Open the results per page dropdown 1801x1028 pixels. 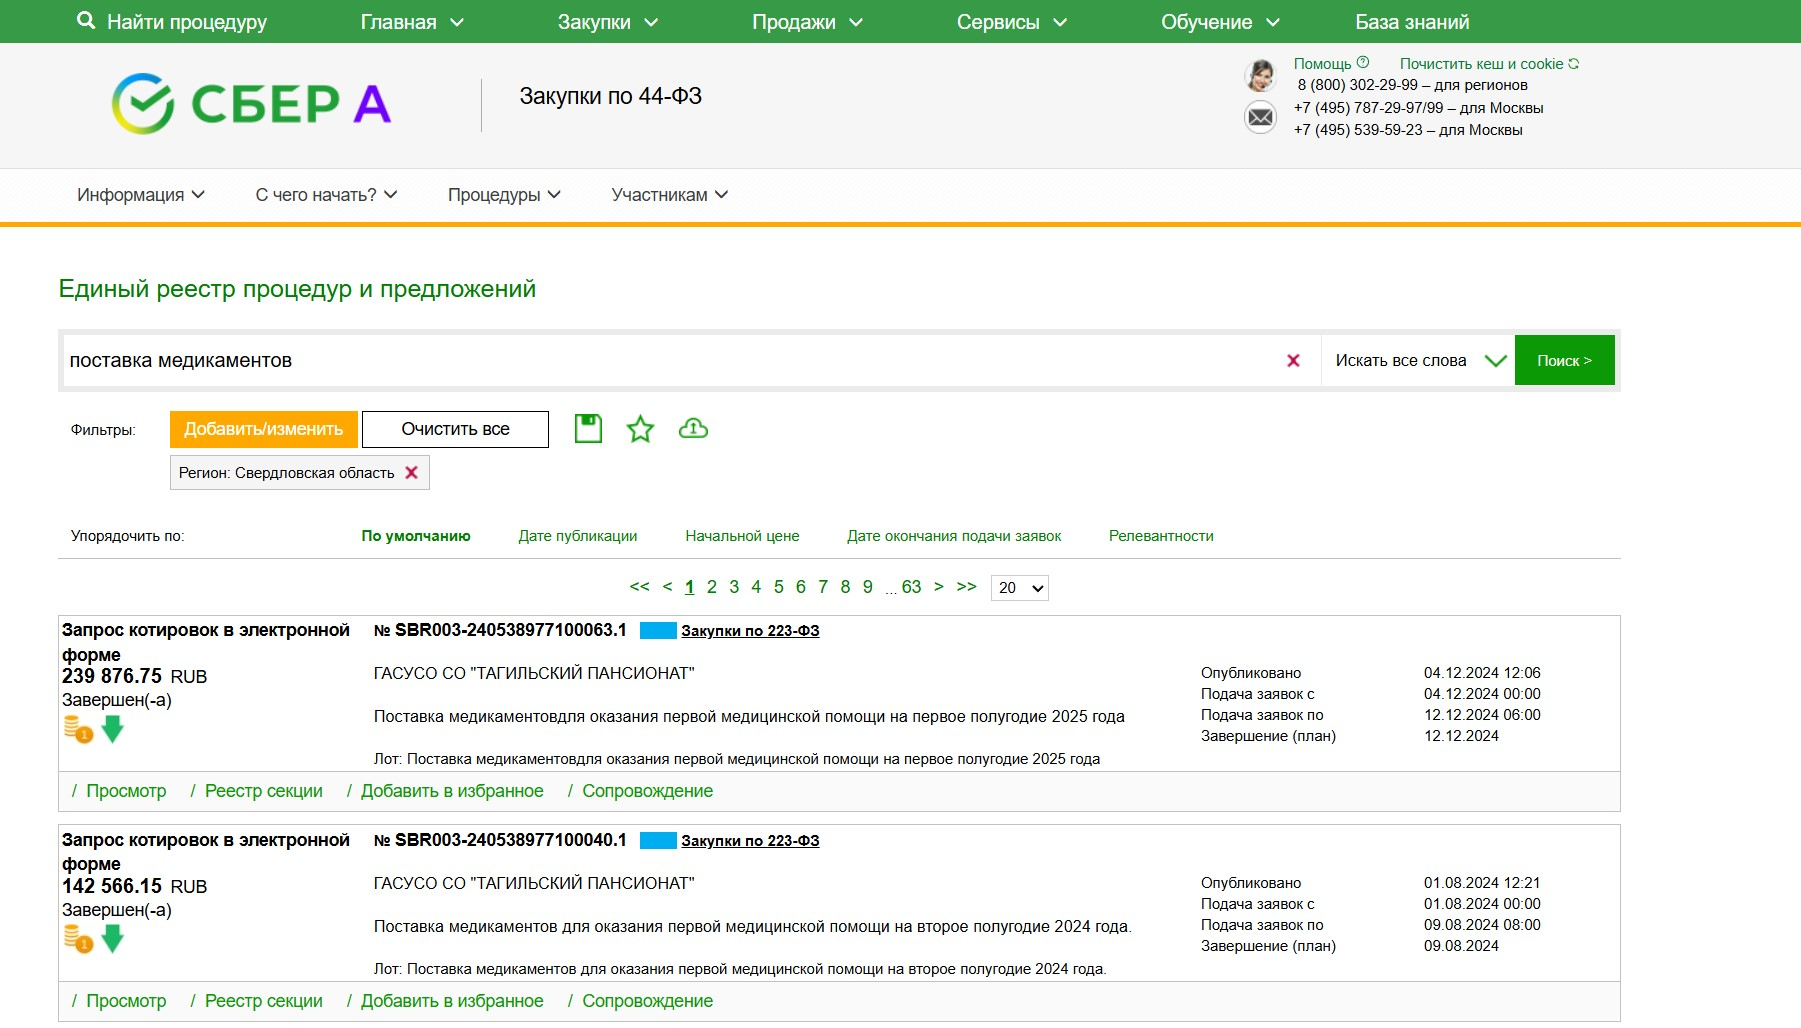coord(1019,588)
